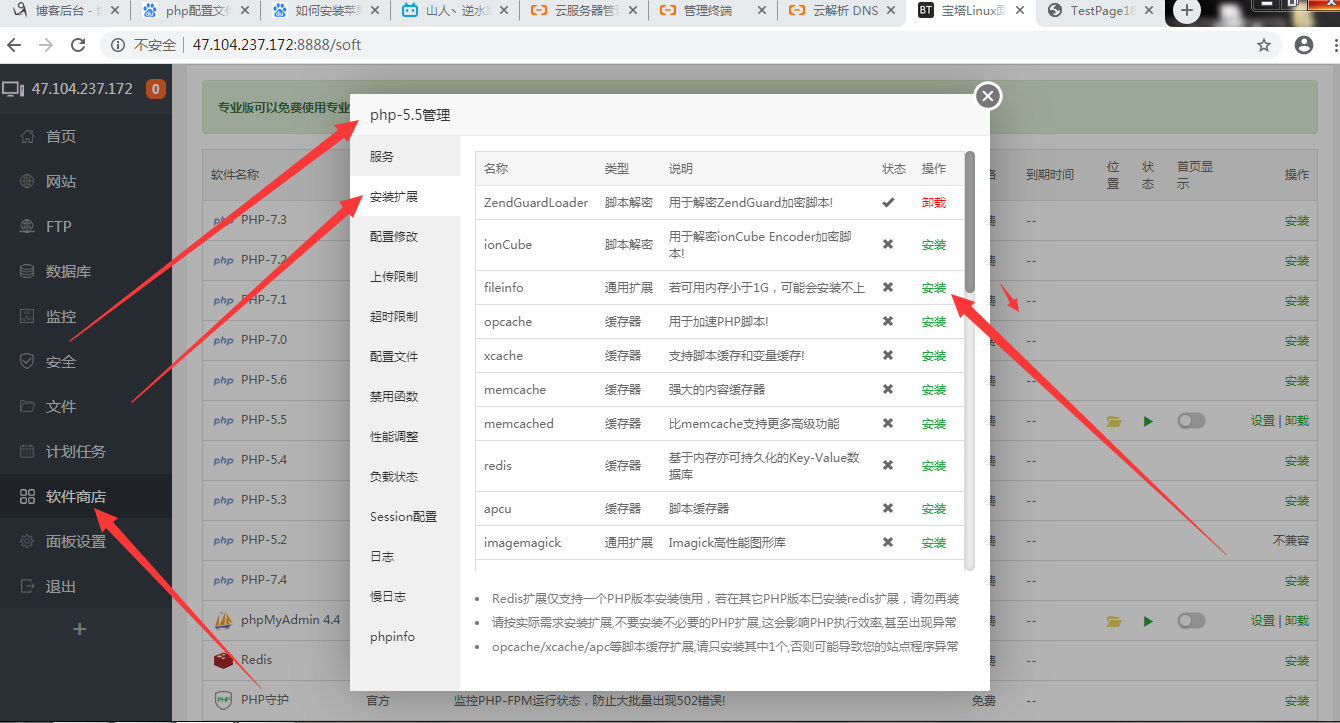The image size is (1340, 723).
Task: Install the memcache extension
Action: (x=934, y=390)
